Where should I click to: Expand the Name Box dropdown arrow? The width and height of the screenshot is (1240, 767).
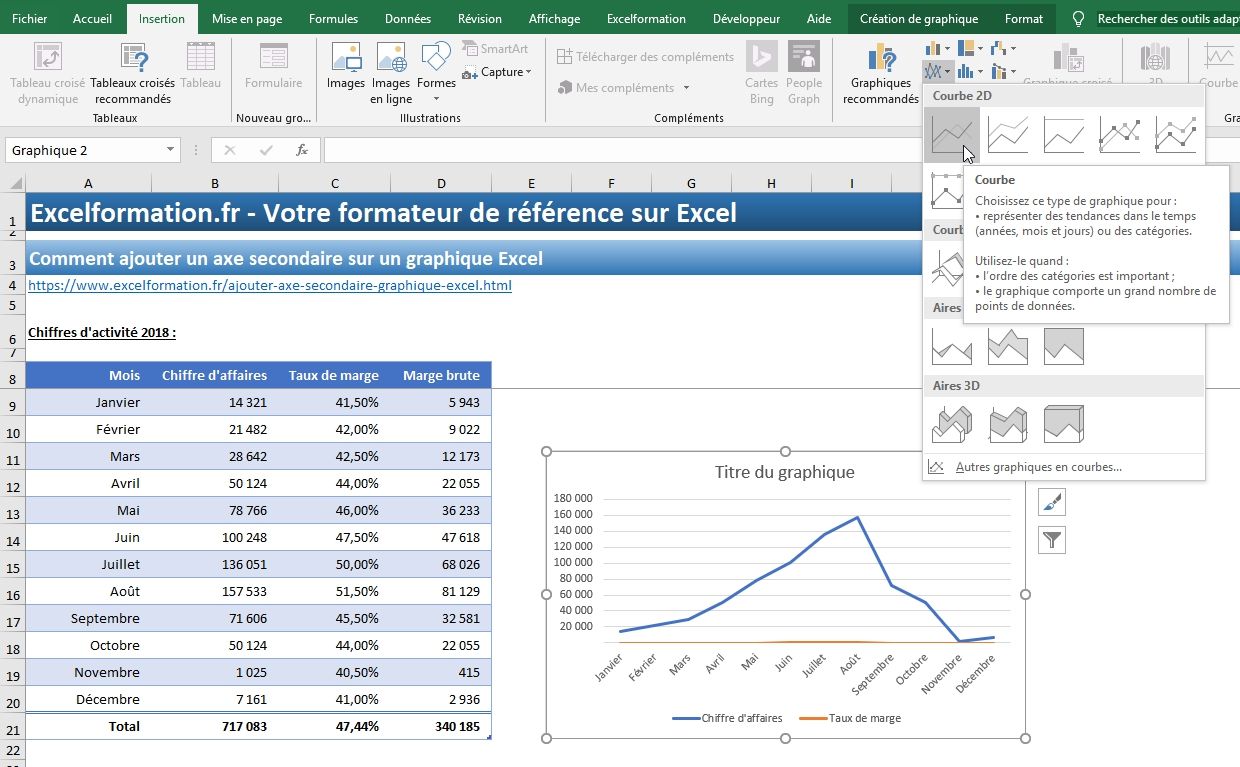pyautogui.click(x=171, y=150)
